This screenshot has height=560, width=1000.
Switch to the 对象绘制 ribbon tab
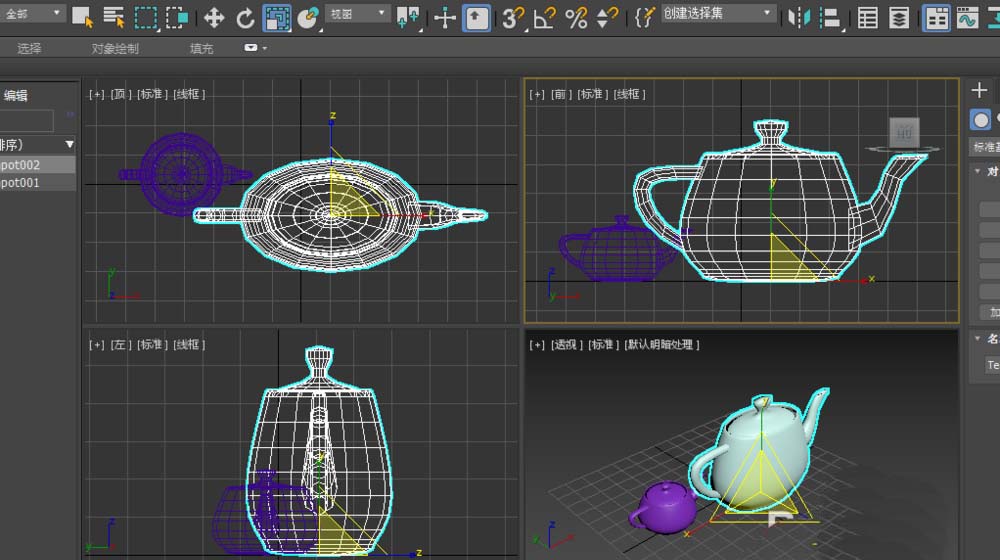115,48
